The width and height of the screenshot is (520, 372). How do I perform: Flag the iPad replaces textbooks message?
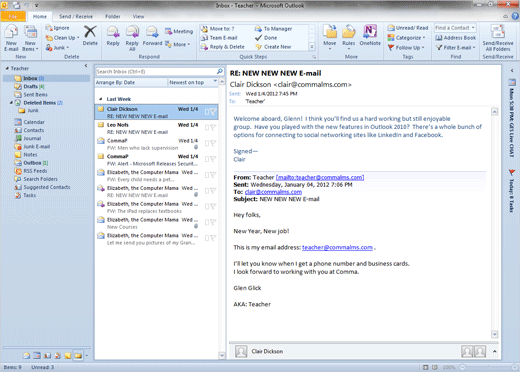coord(213,206)
